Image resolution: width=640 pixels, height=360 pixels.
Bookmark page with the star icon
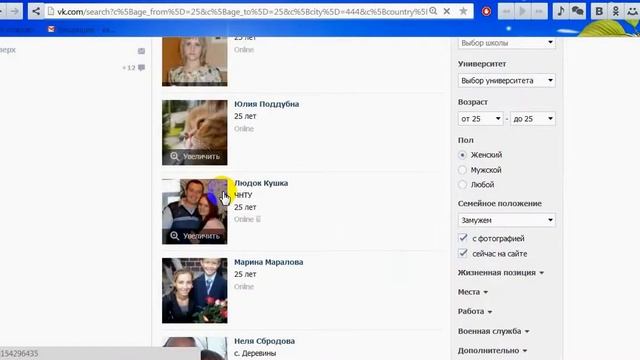click(x=463, y=11)
